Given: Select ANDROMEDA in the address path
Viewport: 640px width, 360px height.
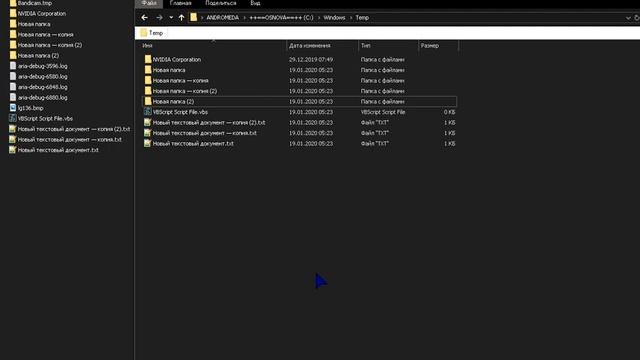Looking at the screenshot, I should tap(222, 18).
